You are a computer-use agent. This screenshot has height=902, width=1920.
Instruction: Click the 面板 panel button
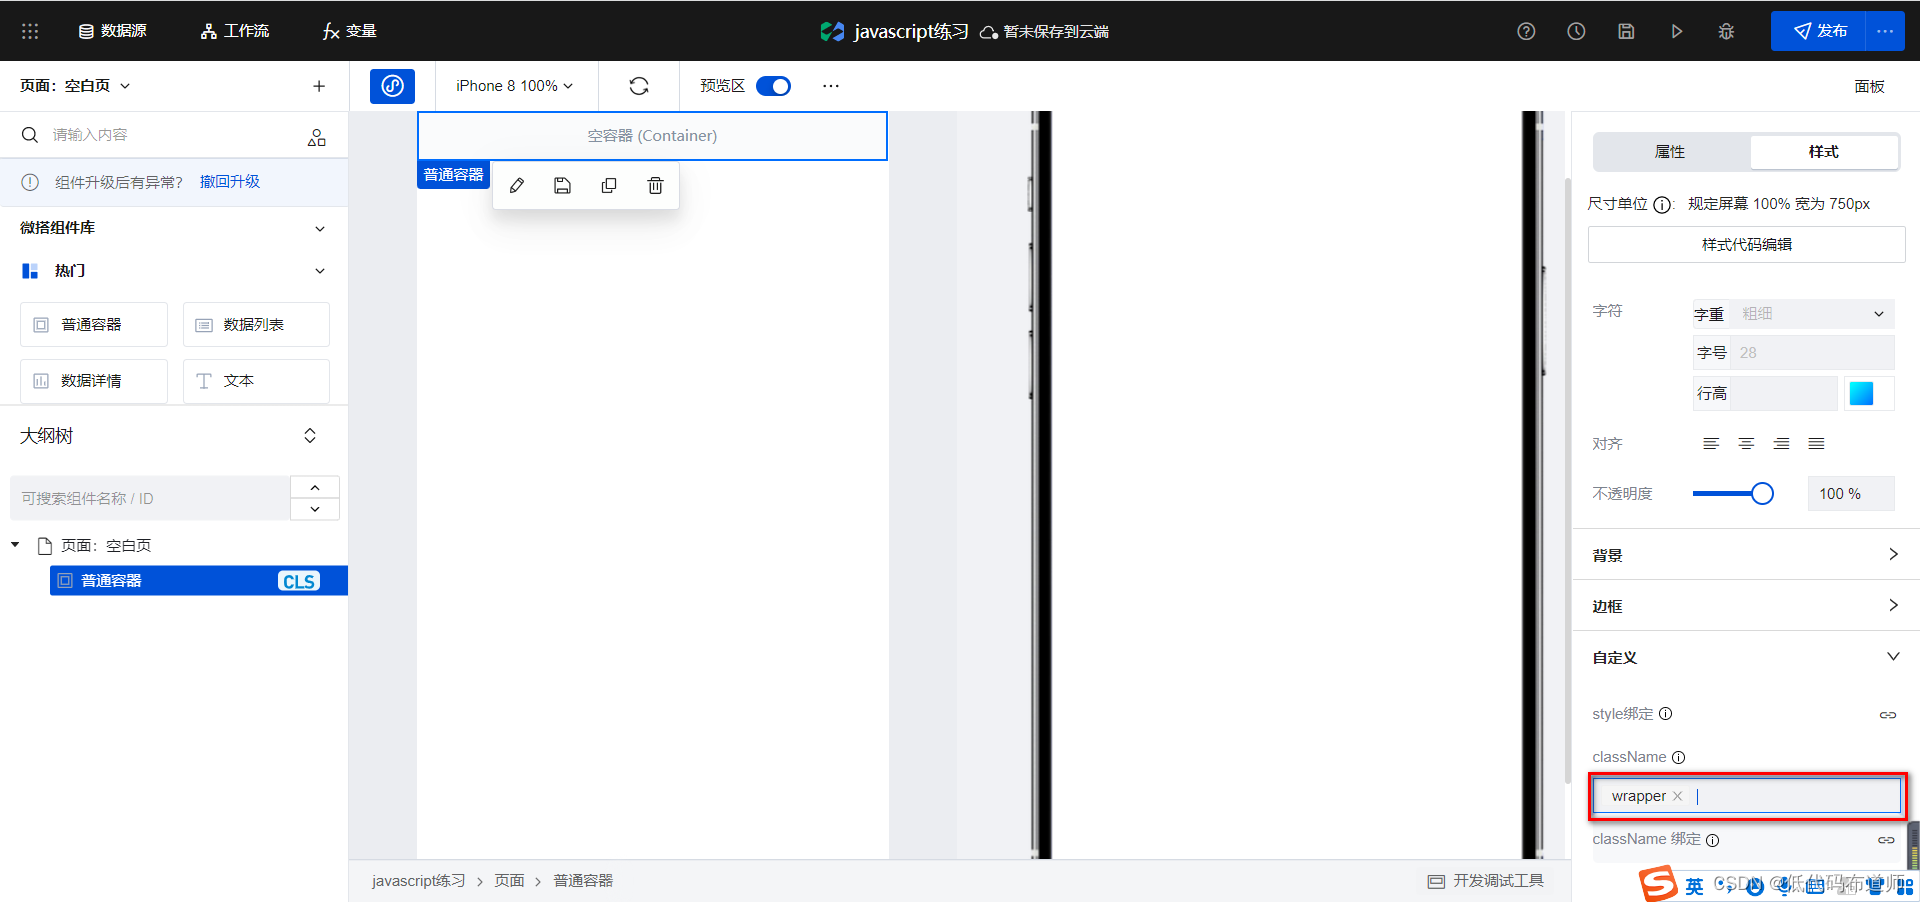[1869, 86]
